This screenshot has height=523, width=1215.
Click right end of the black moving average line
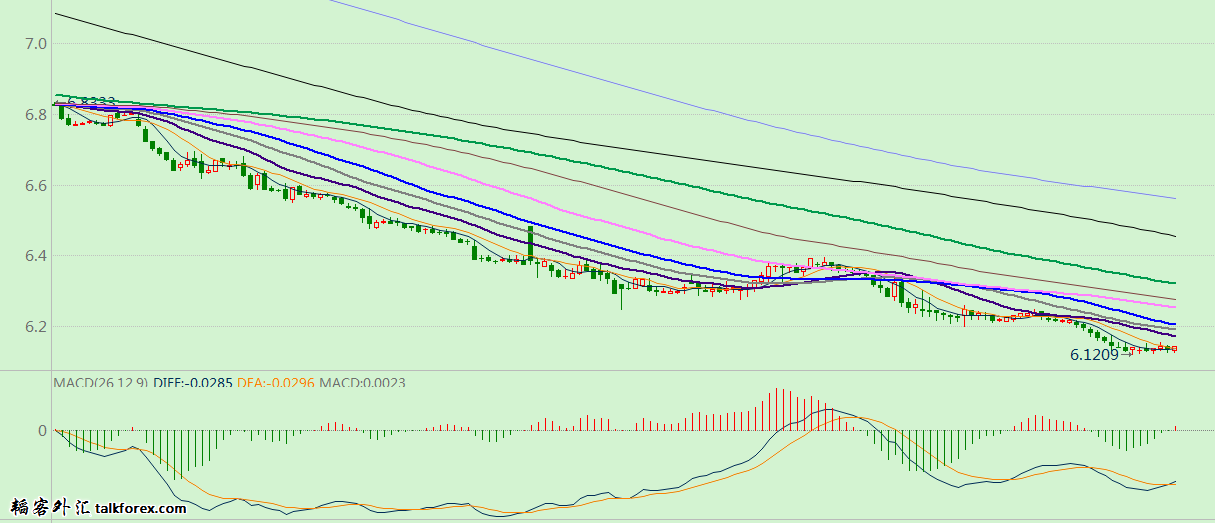coord(1173,236)
